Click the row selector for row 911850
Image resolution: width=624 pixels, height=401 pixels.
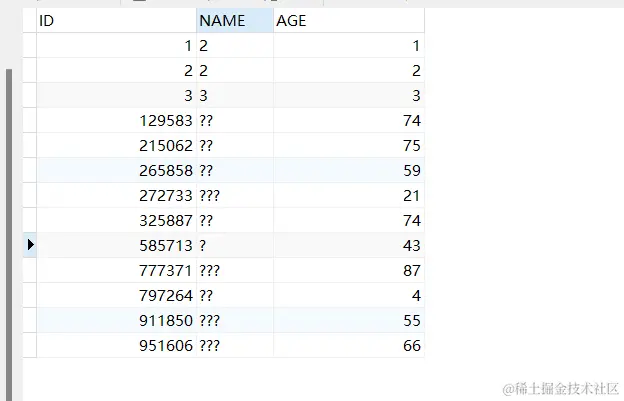(x=30, y=320)
